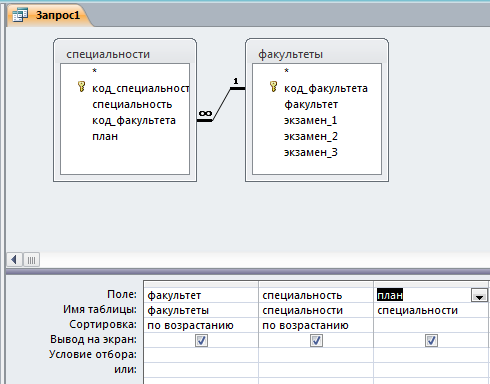Select asterisk in факультеты table
The height and width of the screenshot is (384, 490).
(x=287, y=71)
